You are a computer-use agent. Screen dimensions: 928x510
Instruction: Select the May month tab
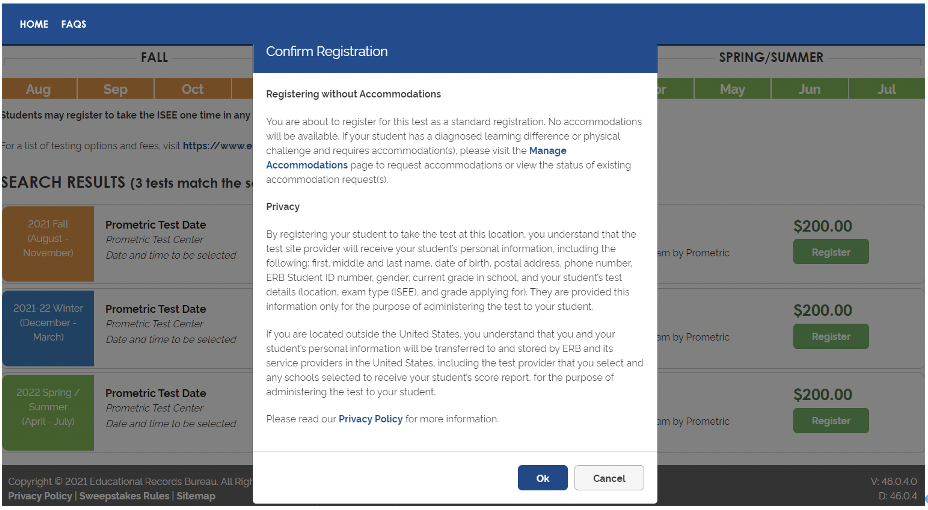point(732,89)
